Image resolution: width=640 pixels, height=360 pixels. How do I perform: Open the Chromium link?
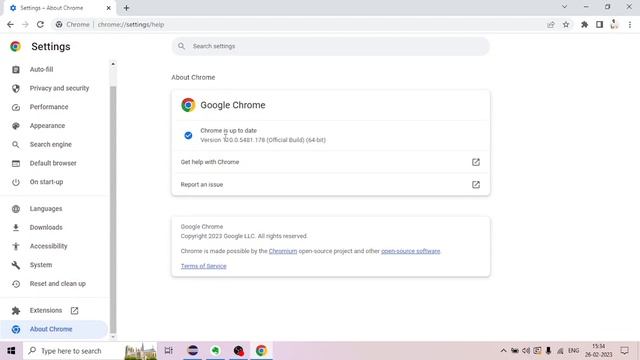[283, 251]
